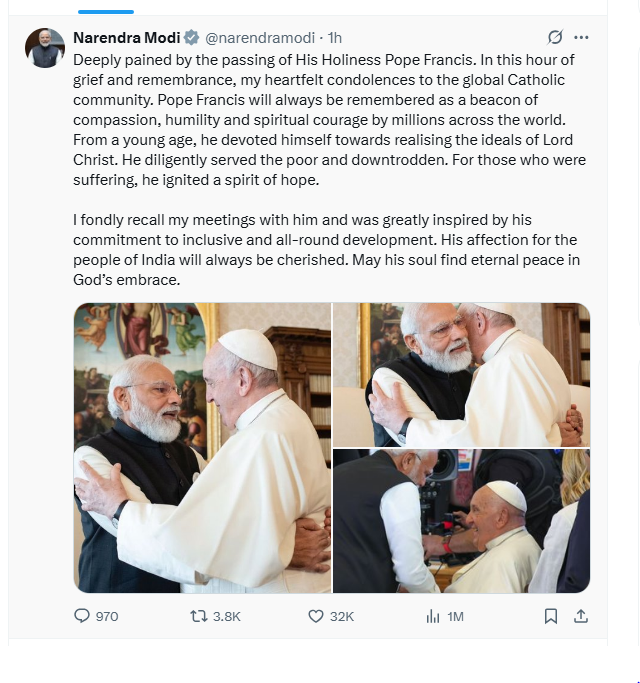Click the 970 replies count

[107, 616]
